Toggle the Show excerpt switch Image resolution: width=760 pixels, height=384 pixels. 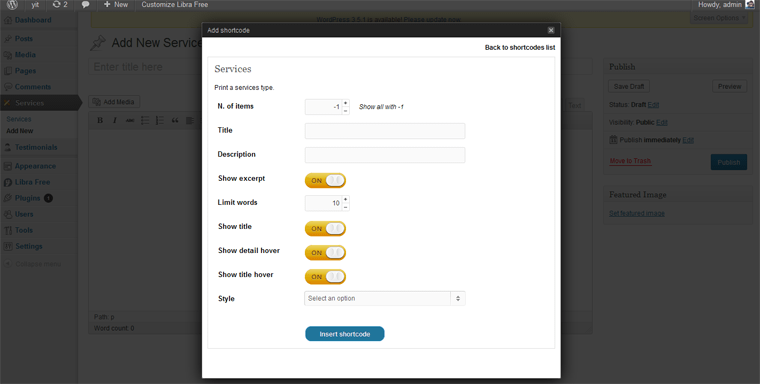[325, 180]
